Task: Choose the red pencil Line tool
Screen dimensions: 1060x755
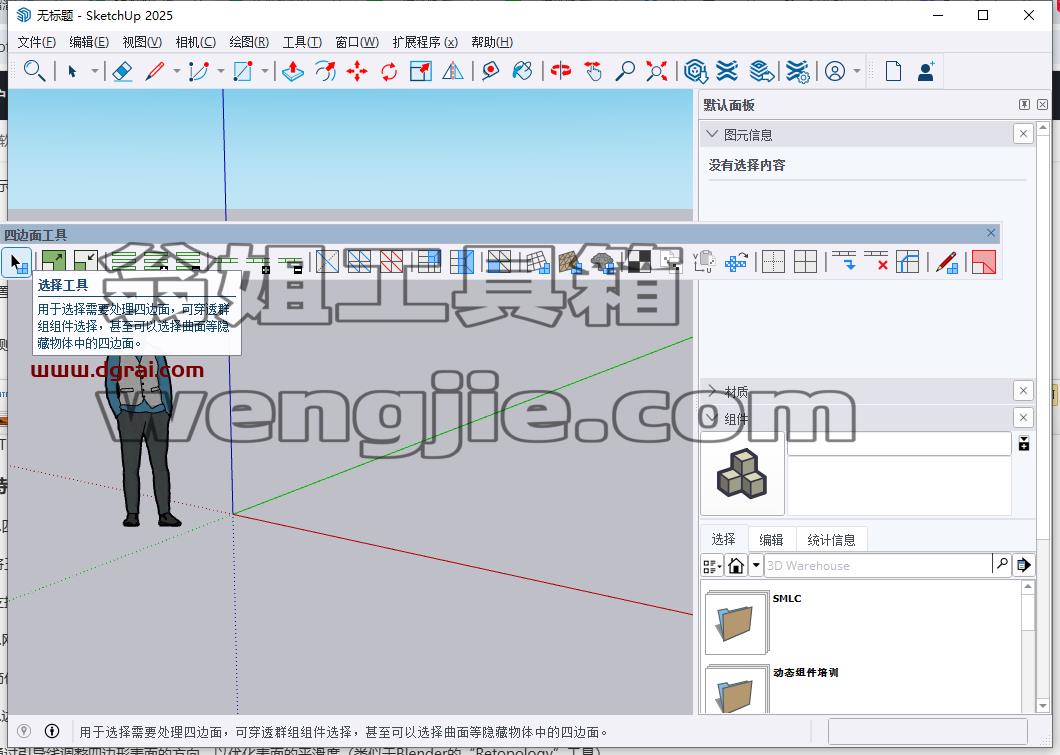Action: coord(155,71)
